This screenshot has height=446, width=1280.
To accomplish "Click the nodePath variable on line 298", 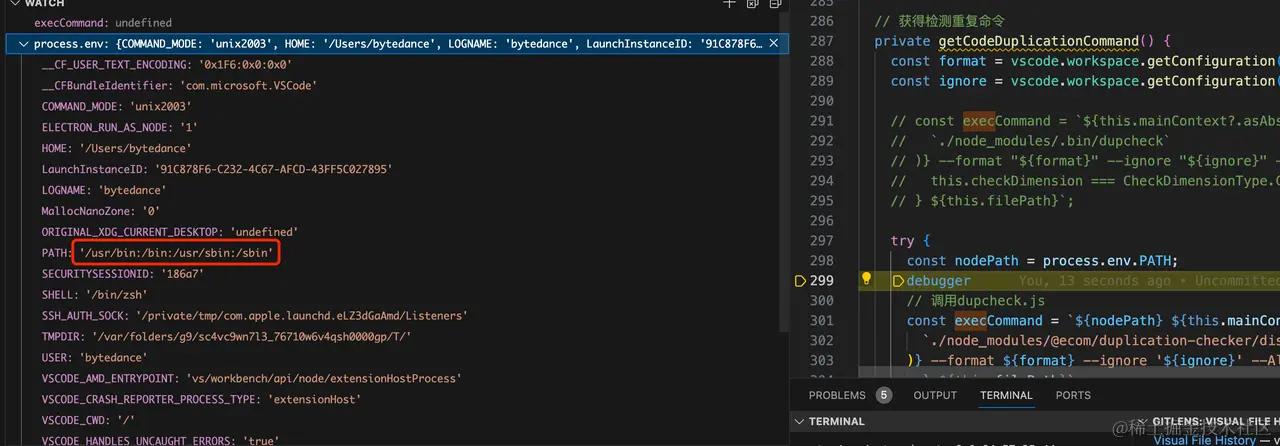I will (x=986, y=261).
